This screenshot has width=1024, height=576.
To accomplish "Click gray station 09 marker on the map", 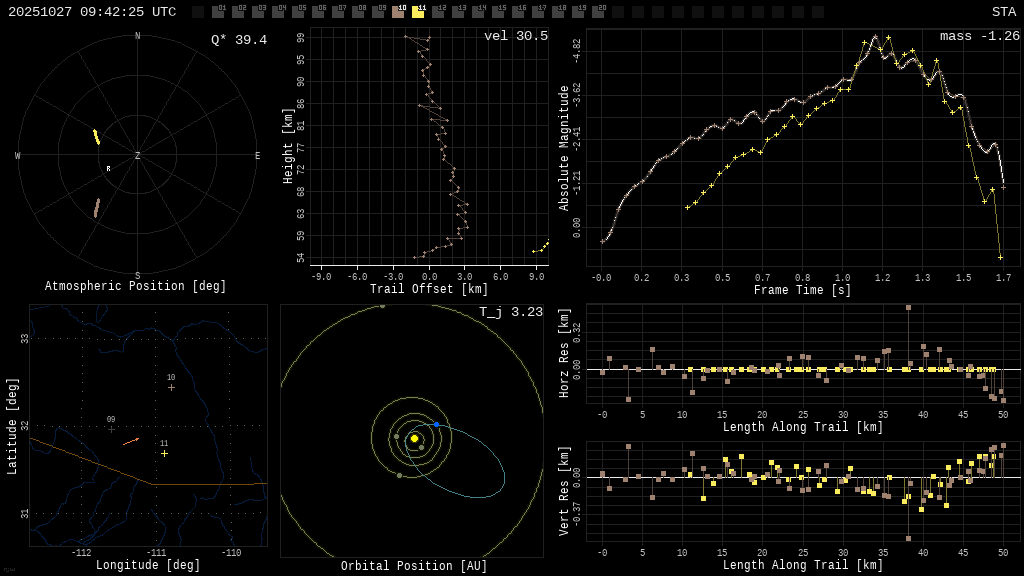I will tap(111, 429).
